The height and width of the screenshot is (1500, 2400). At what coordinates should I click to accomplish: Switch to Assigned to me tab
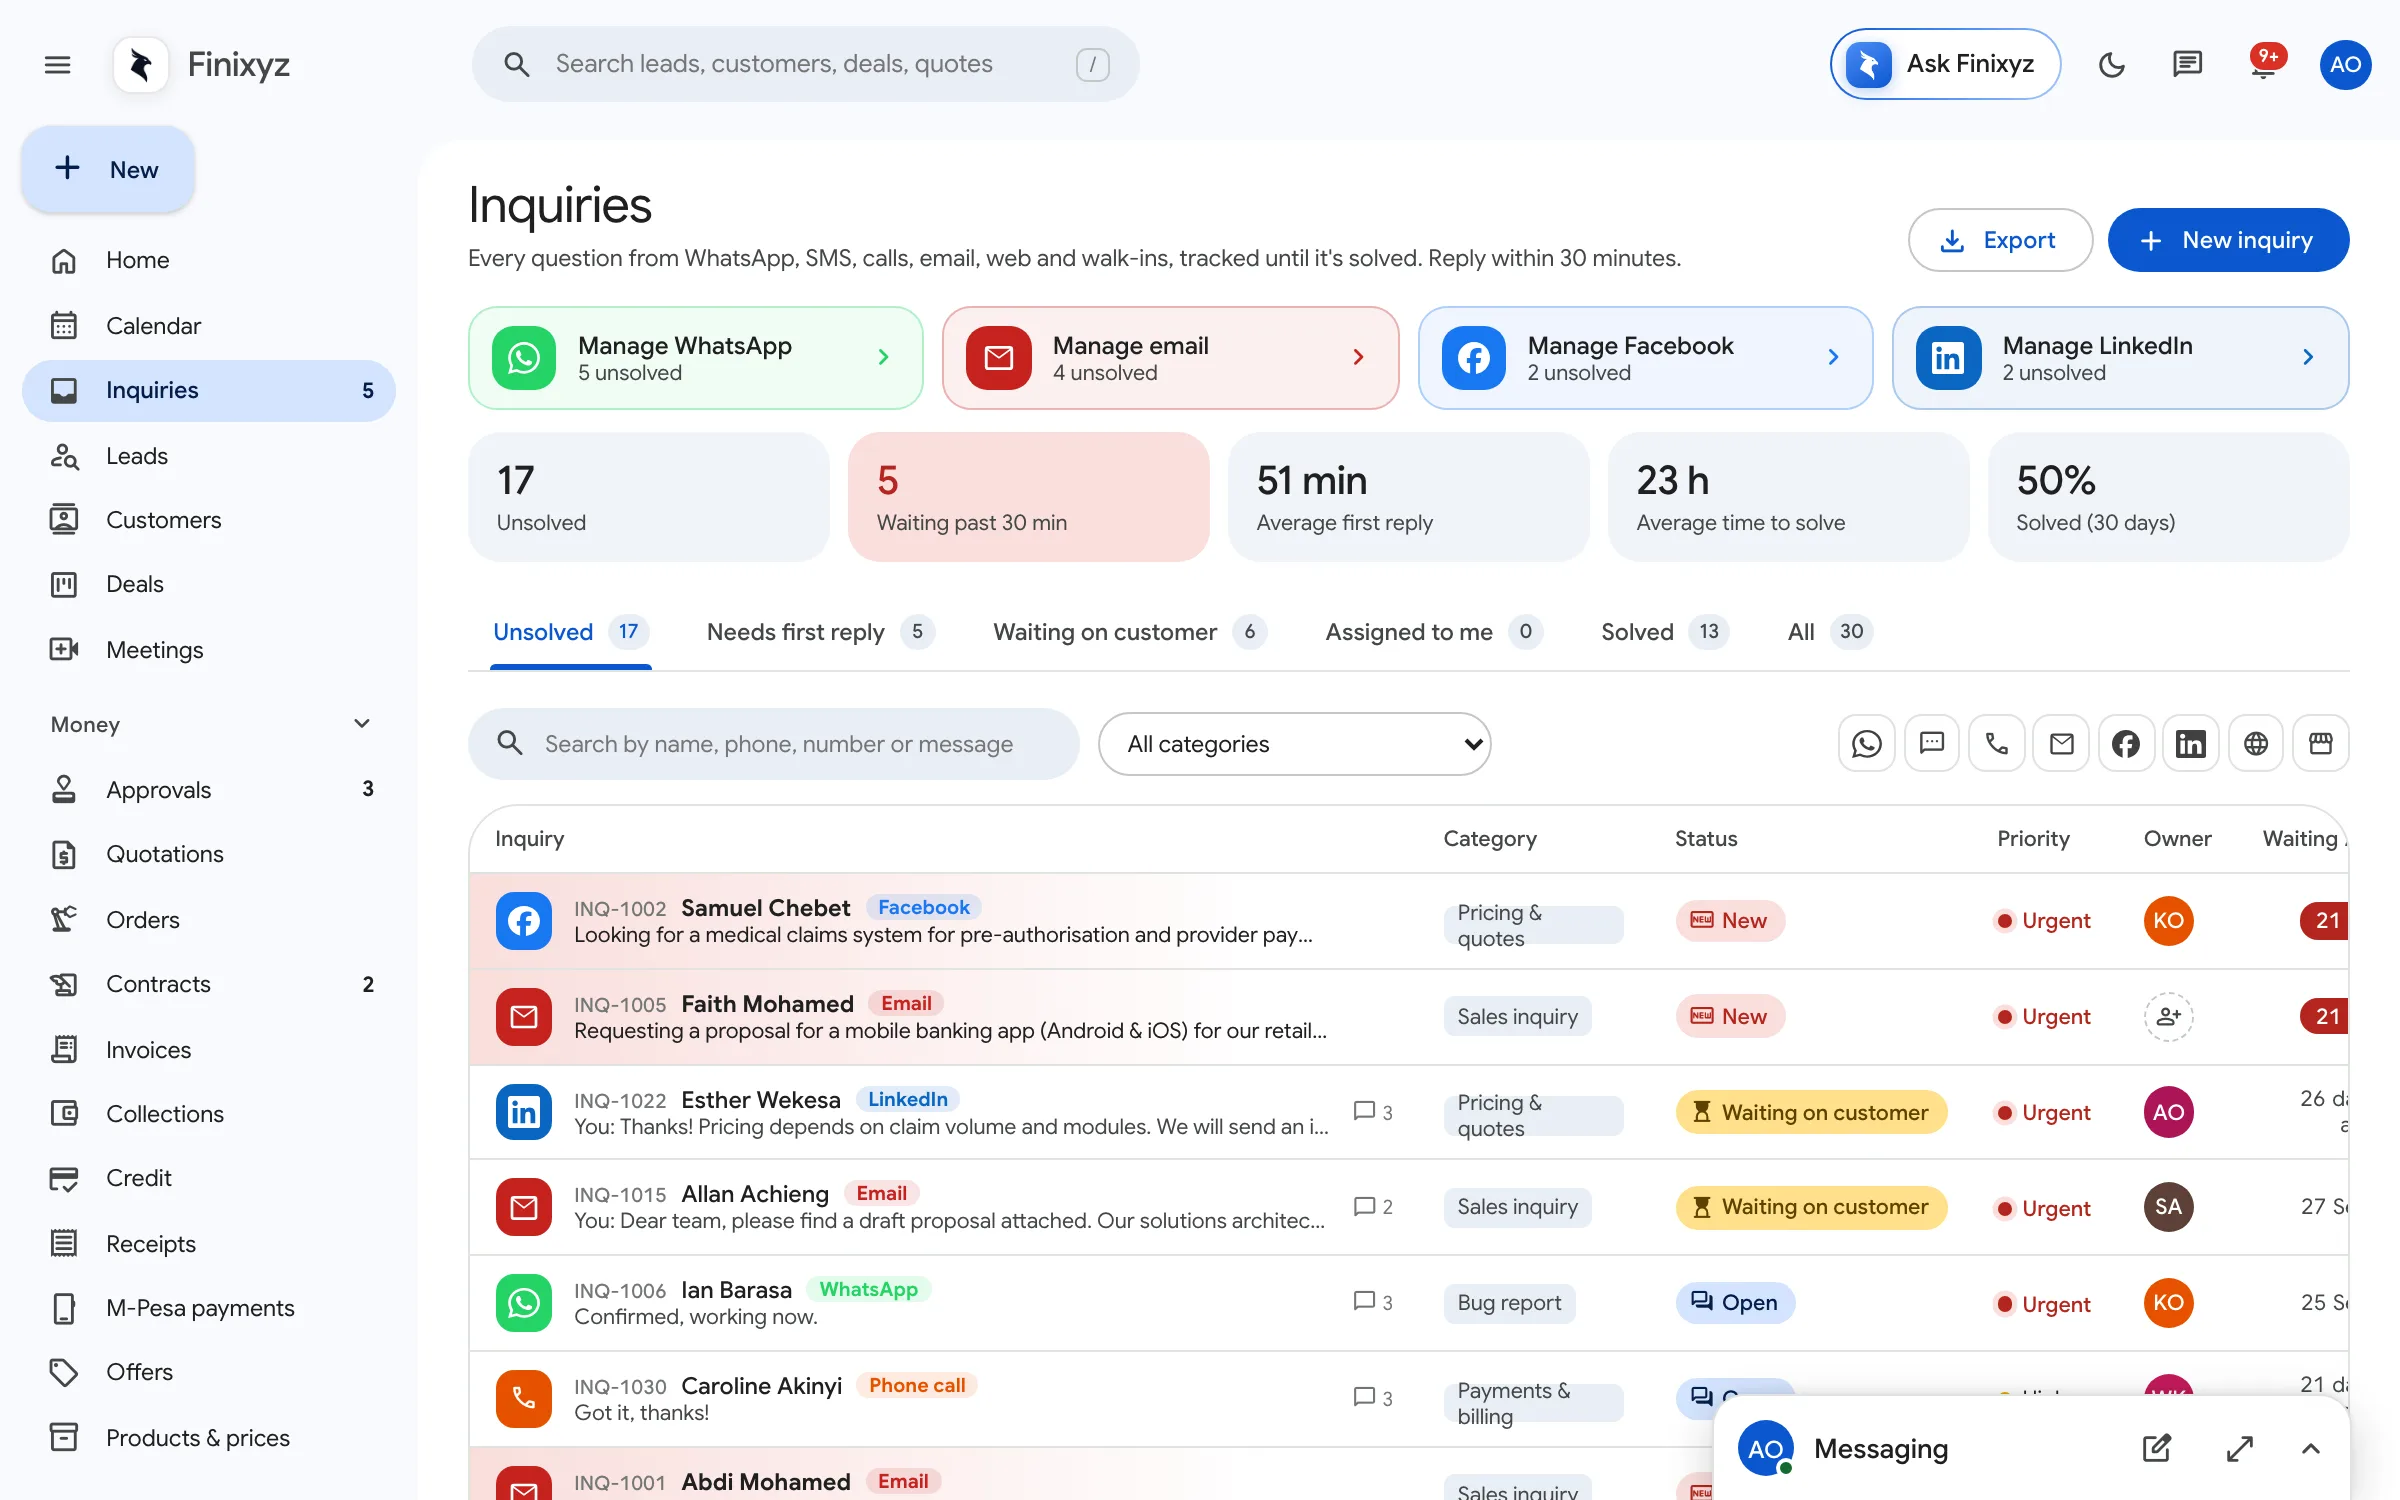click(1434, 632)
